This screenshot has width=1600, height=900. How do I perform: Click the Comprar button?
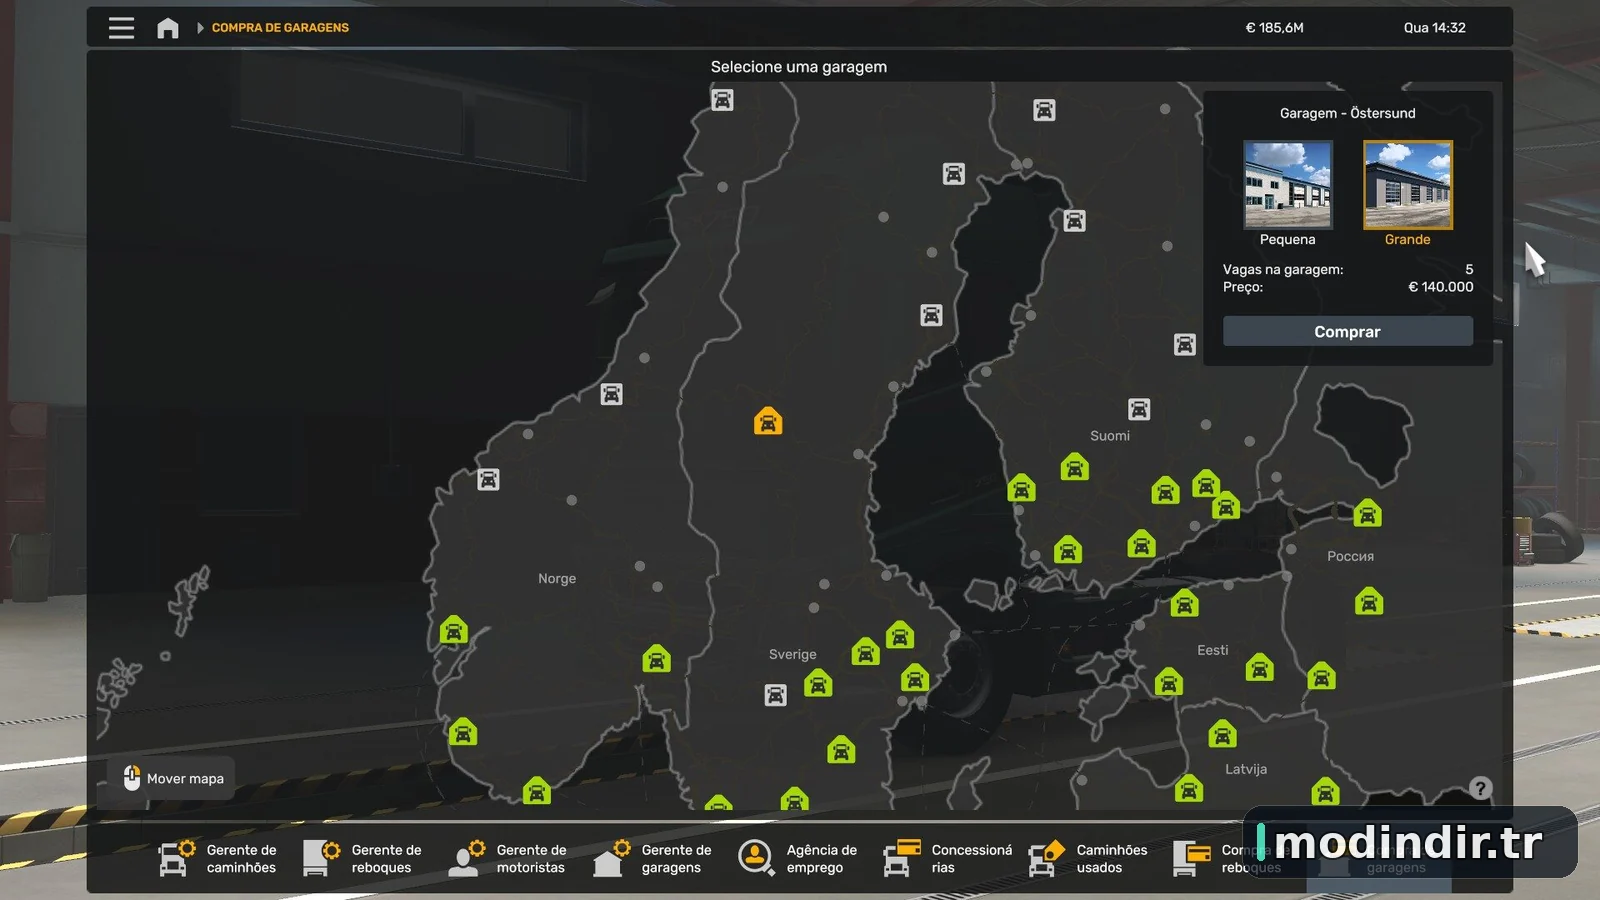1348,332
